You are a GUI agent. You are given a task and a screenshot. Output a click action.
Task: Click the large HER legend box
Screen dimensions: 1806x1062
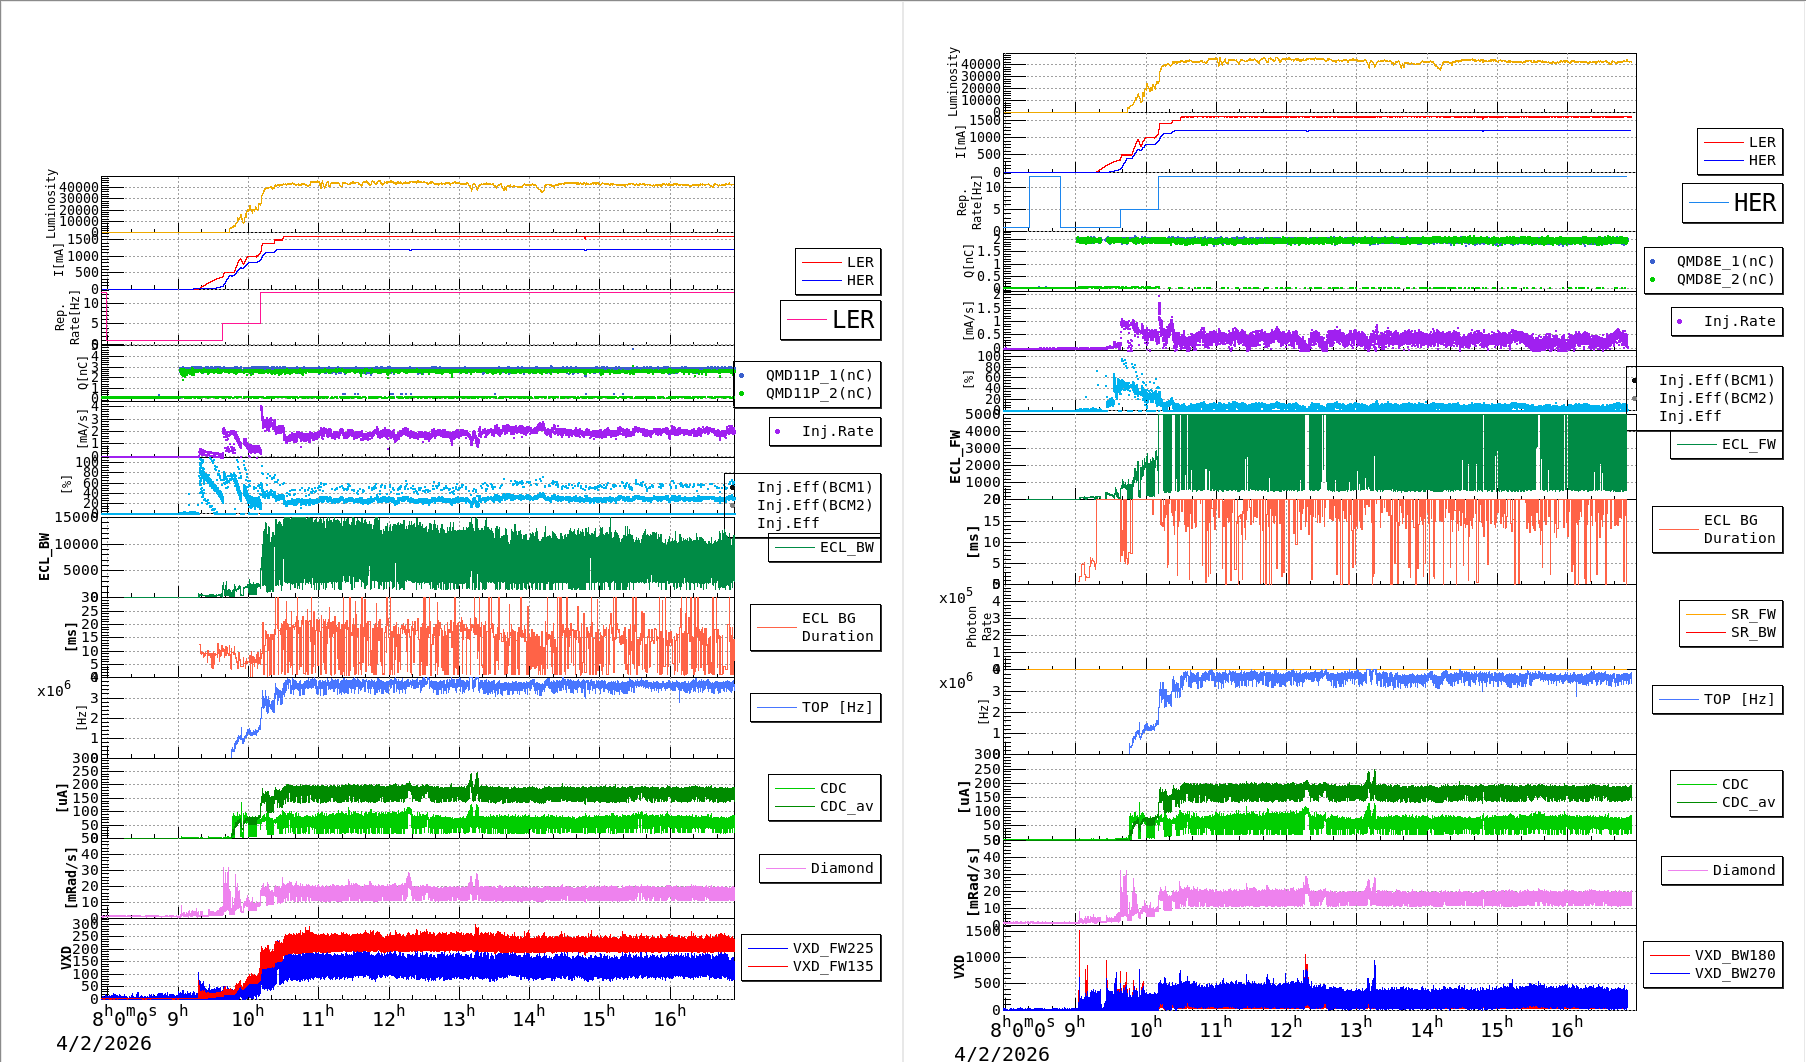point(1732,203)
